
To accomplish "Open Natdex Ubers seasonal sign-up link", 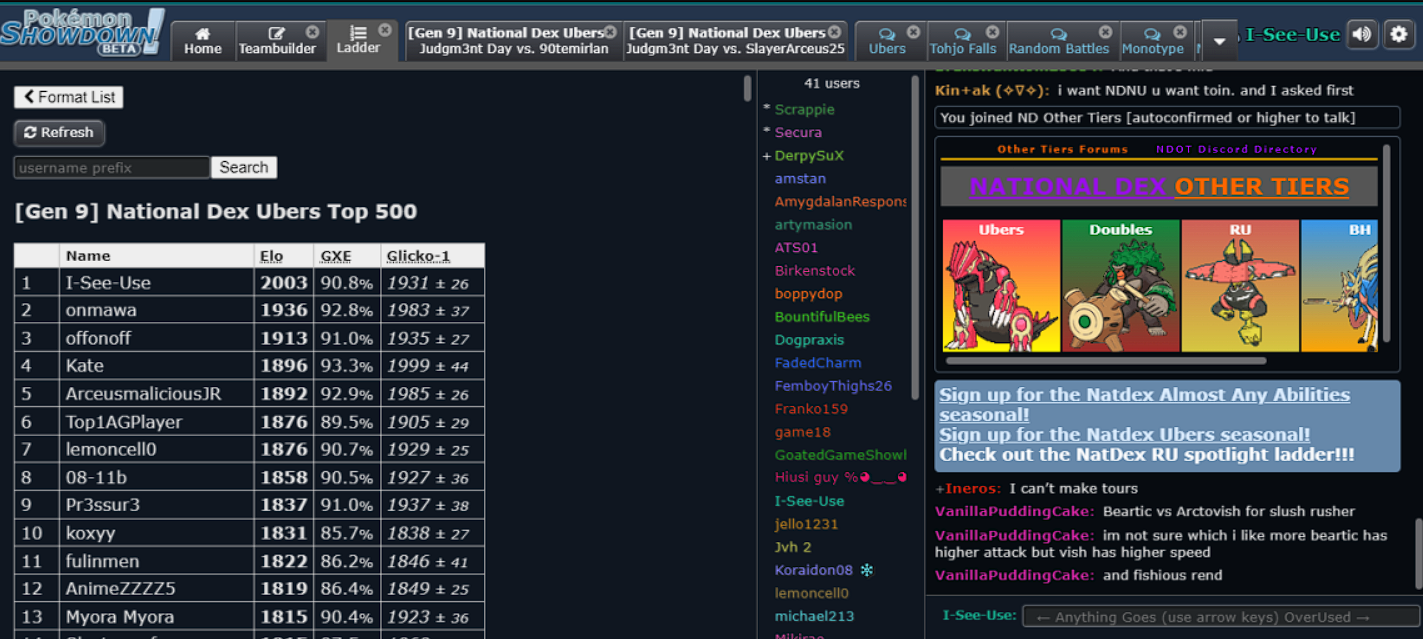I will [1124, 434].
